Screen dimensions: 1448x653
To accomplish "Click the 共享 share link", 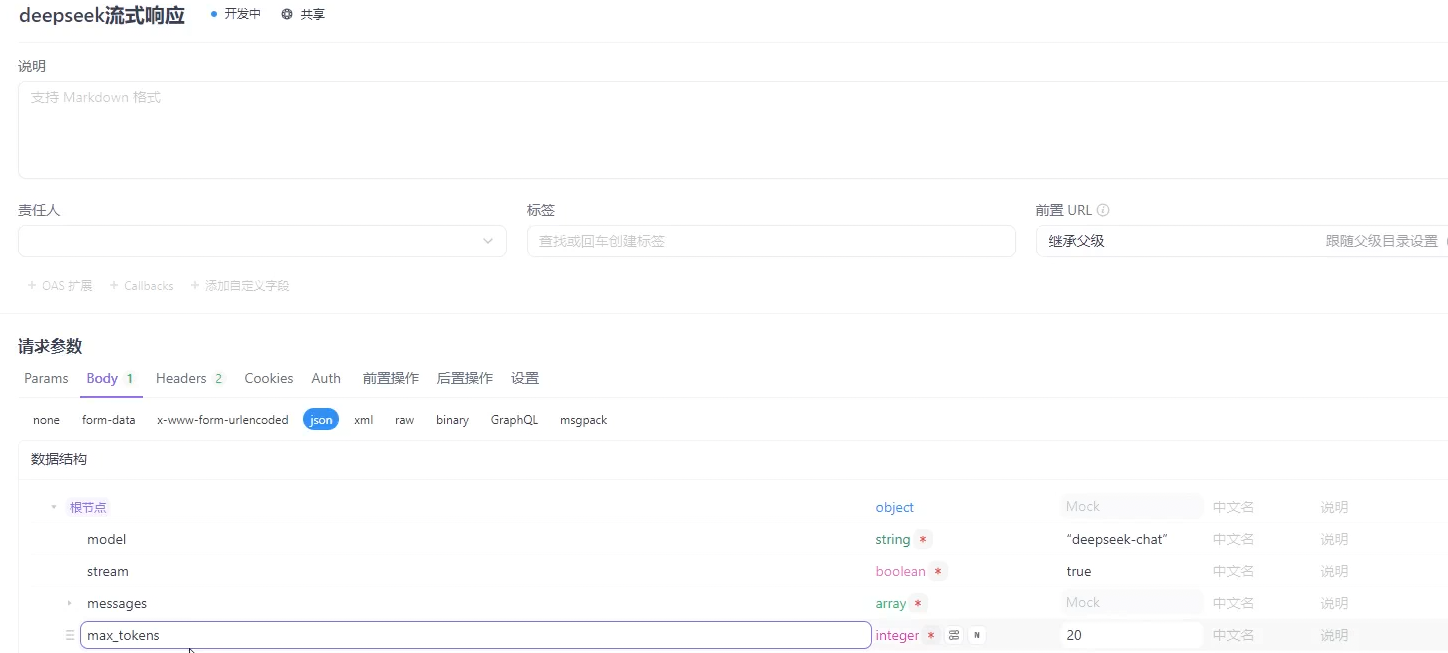I will [x=312, y=15].
